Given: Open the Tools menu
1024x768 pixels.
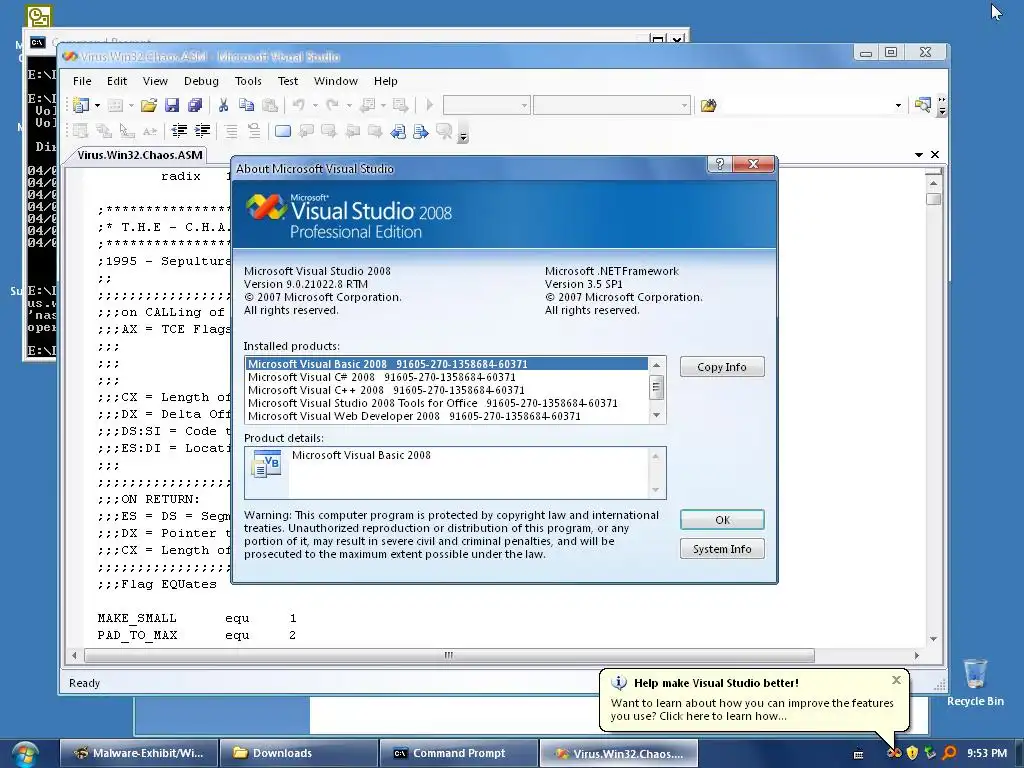Looking at the screenshot, I should (248, 81).
